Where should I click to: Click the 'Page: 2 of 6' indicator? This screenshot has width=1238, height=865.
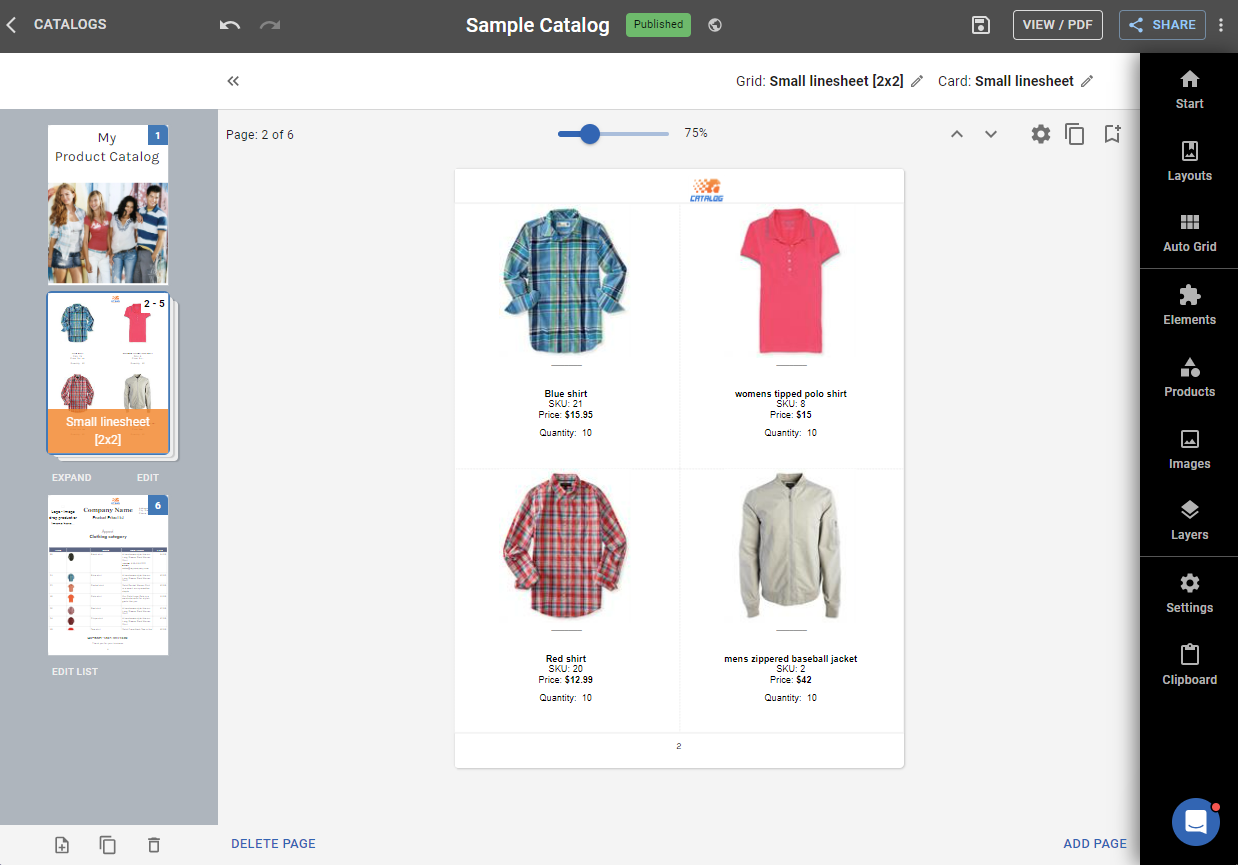coord(260,135)
